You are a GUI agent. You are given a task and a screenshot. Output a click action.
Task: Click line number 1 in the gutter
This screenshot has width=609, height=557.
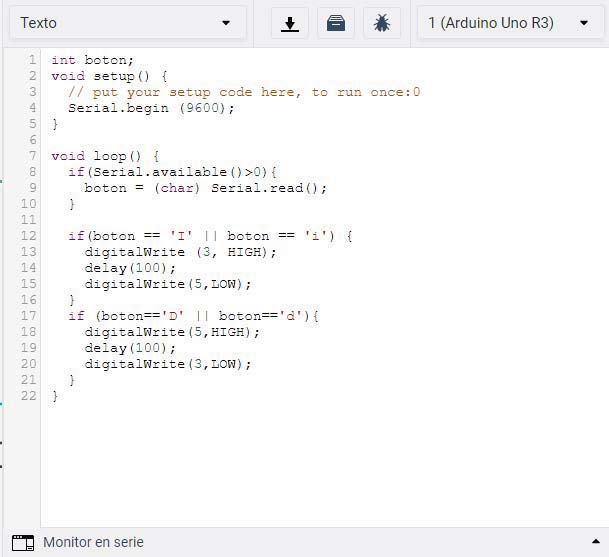33,60
